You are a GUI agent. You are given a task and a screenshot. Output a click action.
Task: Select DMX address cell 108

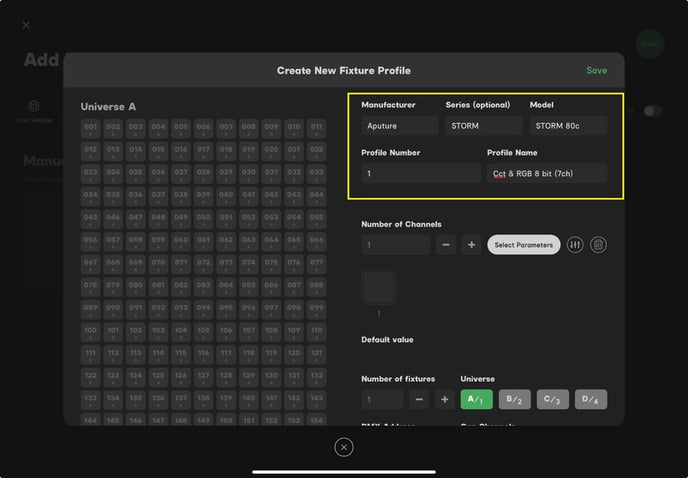tap(271, 332)
